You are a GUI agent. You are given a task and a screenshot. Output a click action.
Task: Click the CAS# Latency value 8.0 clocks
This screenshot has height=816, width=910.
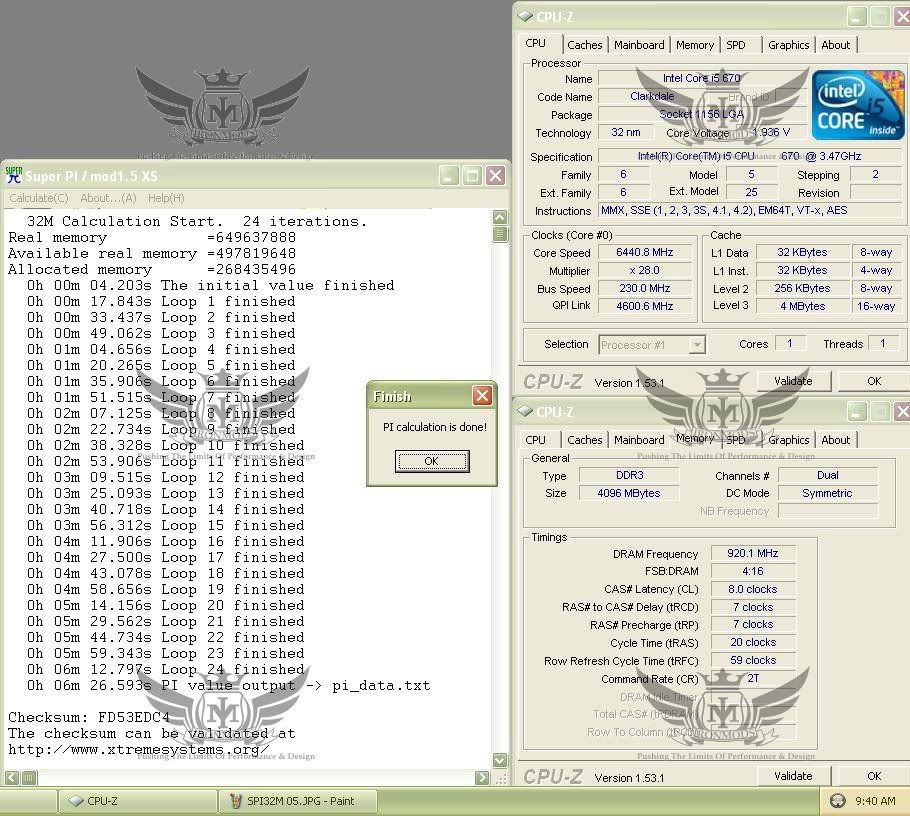[x=753, y=590]
